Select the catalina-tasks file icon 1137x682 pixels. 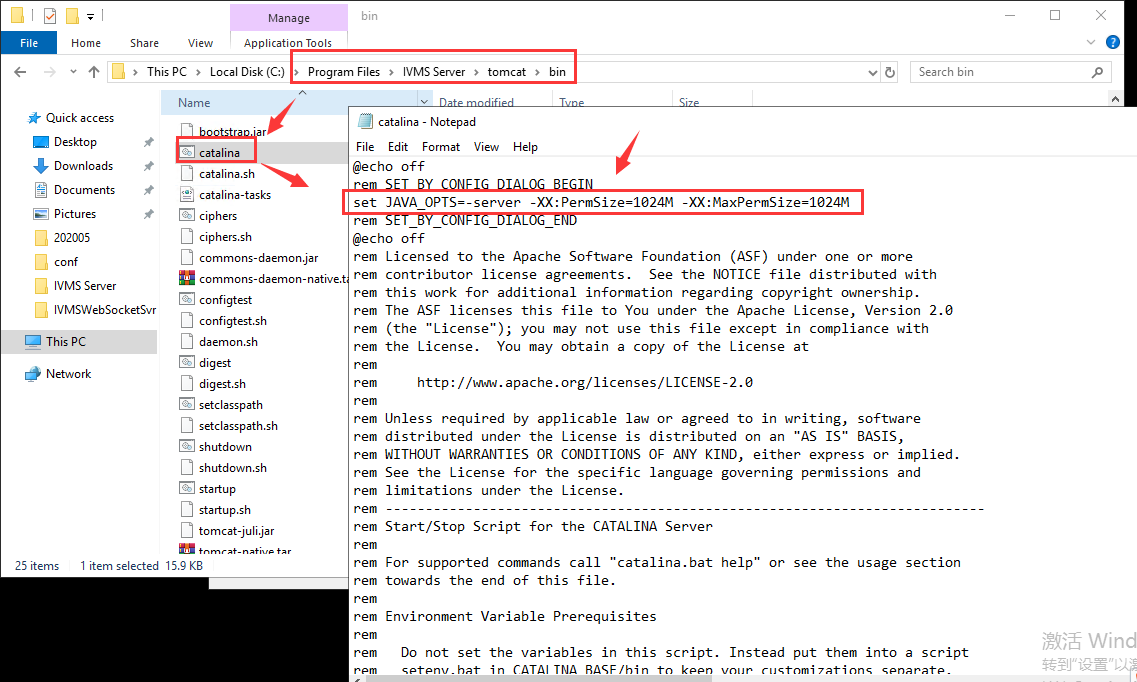[x=187, y=194]
